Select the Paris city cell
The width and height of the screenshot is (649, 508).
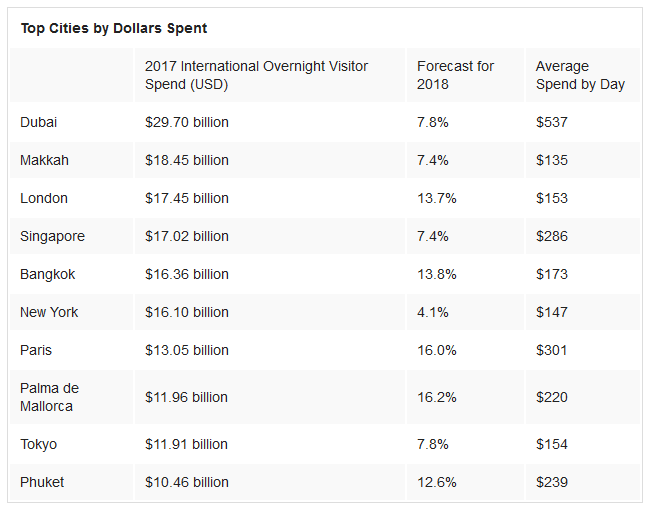(x=36, y=350)
